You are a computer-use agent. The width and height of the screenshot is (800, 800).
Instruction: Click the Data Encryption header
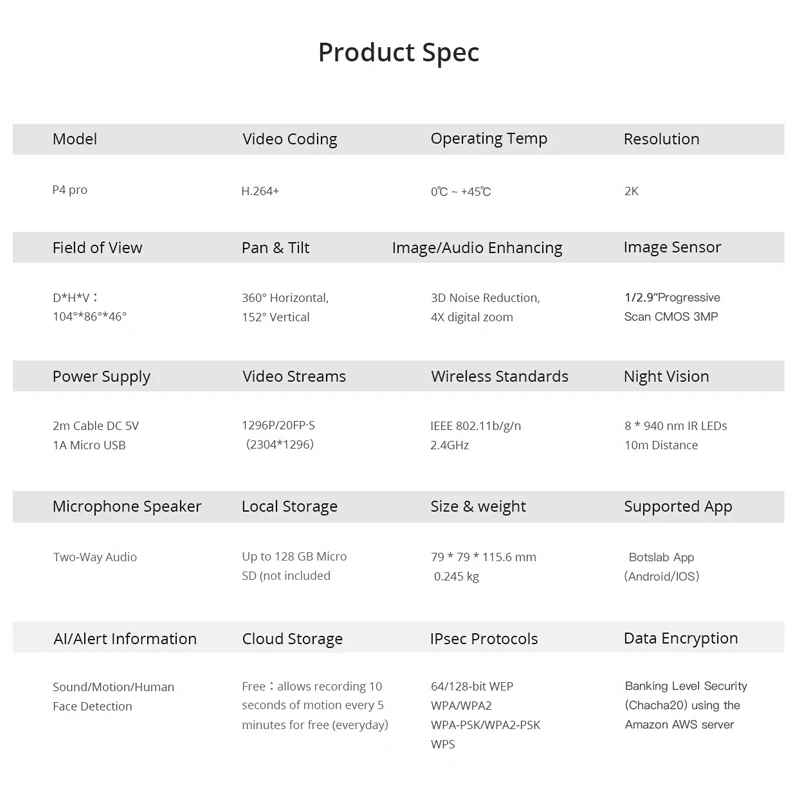(681, 638)
